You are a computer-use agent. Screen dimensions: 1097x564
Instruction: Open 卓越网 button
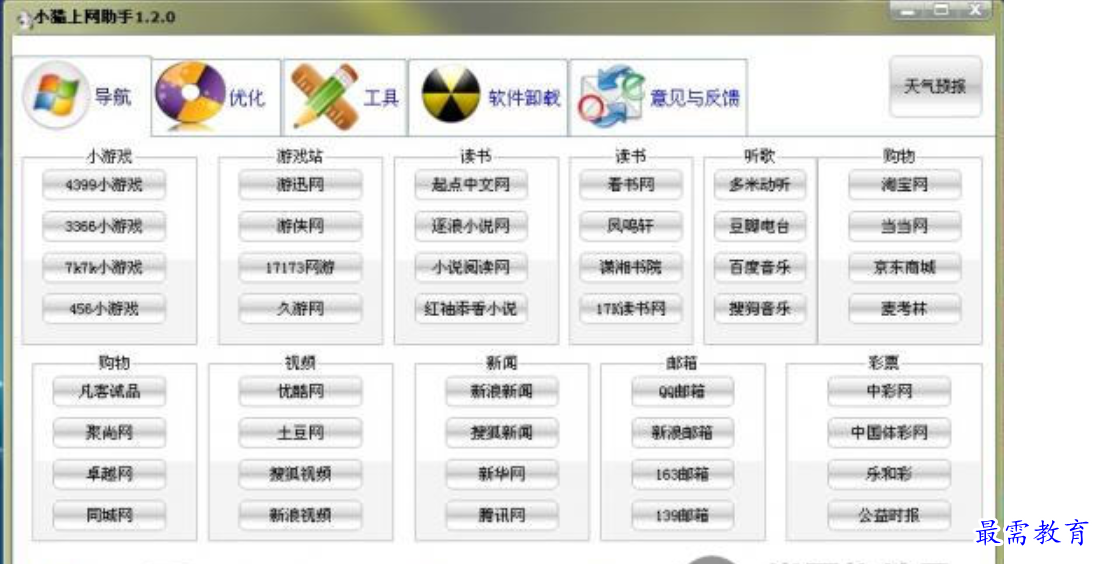click(109, 474)
